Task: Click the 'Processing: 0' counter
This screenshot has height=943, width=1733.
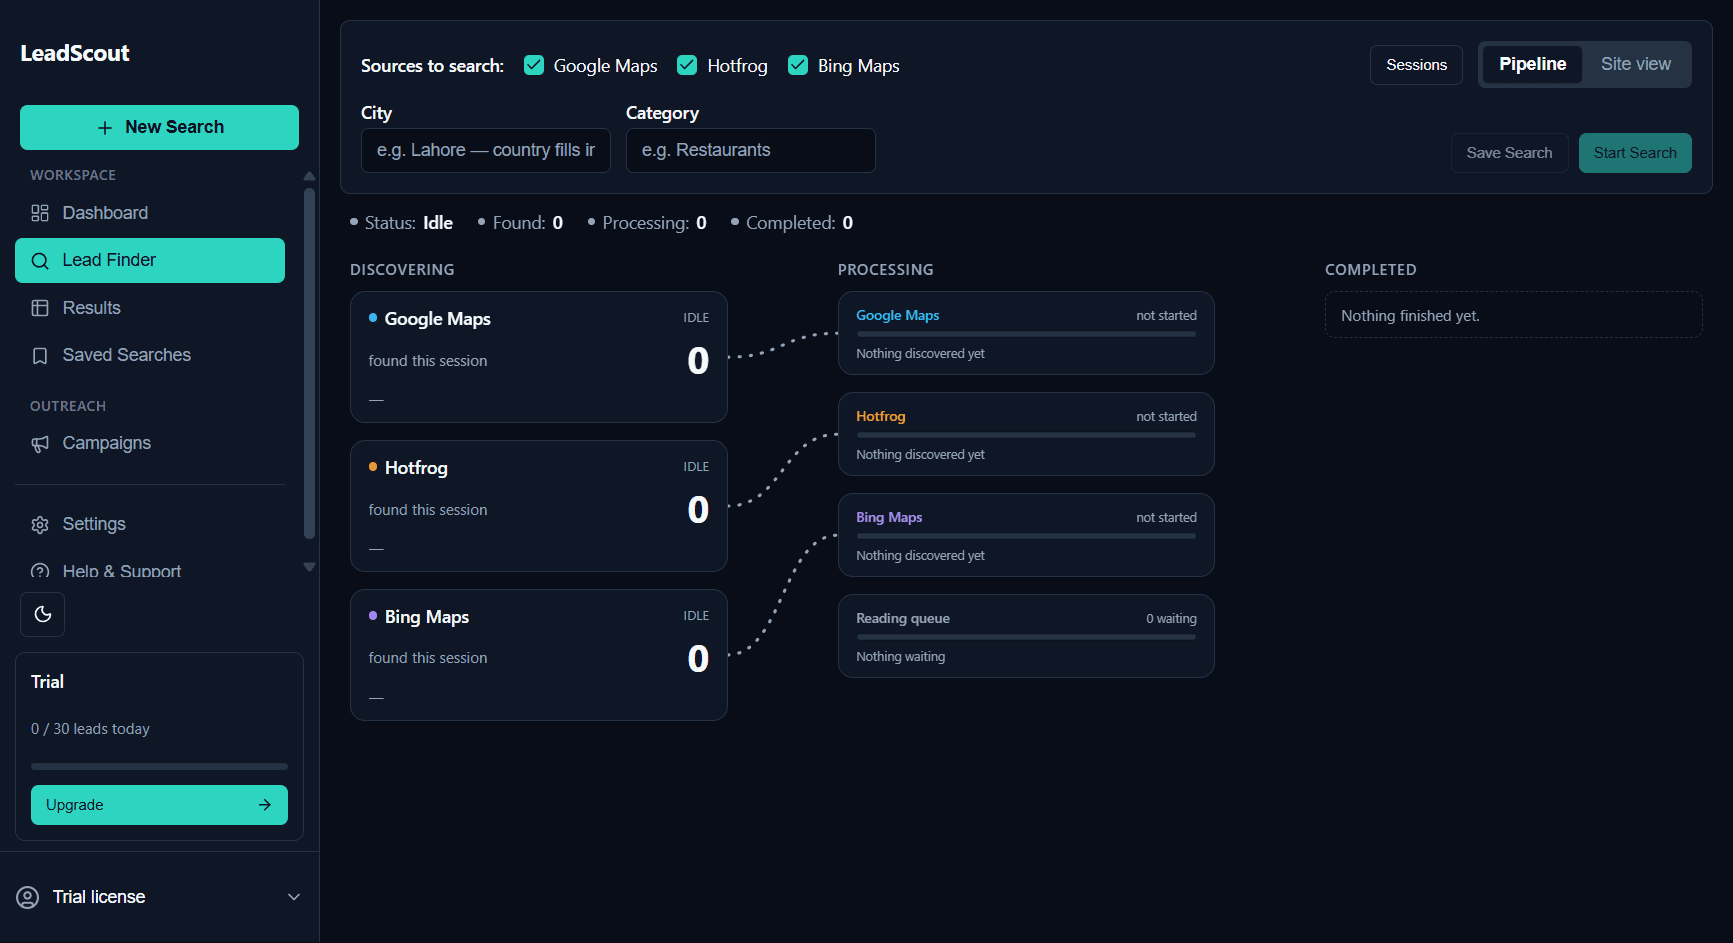Action: coord(647,223)
